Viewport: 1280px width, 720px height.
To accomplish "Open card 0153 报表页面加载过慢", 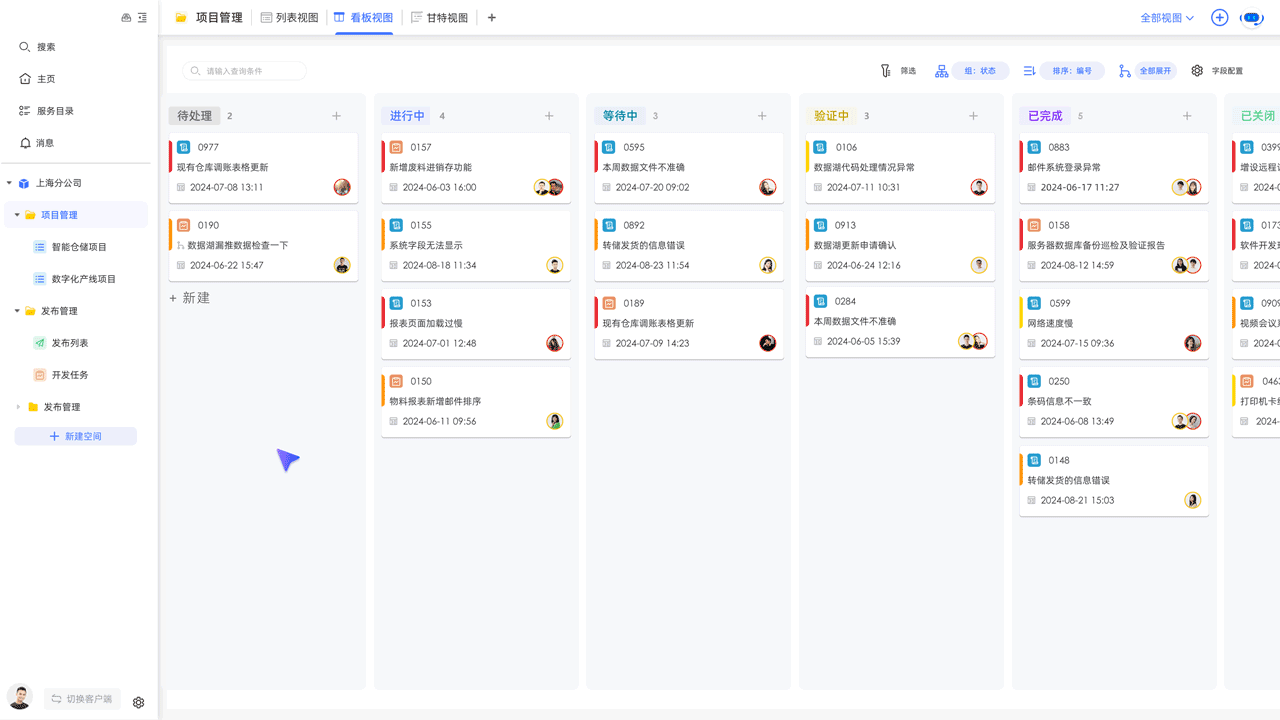I will coord(476,324).
